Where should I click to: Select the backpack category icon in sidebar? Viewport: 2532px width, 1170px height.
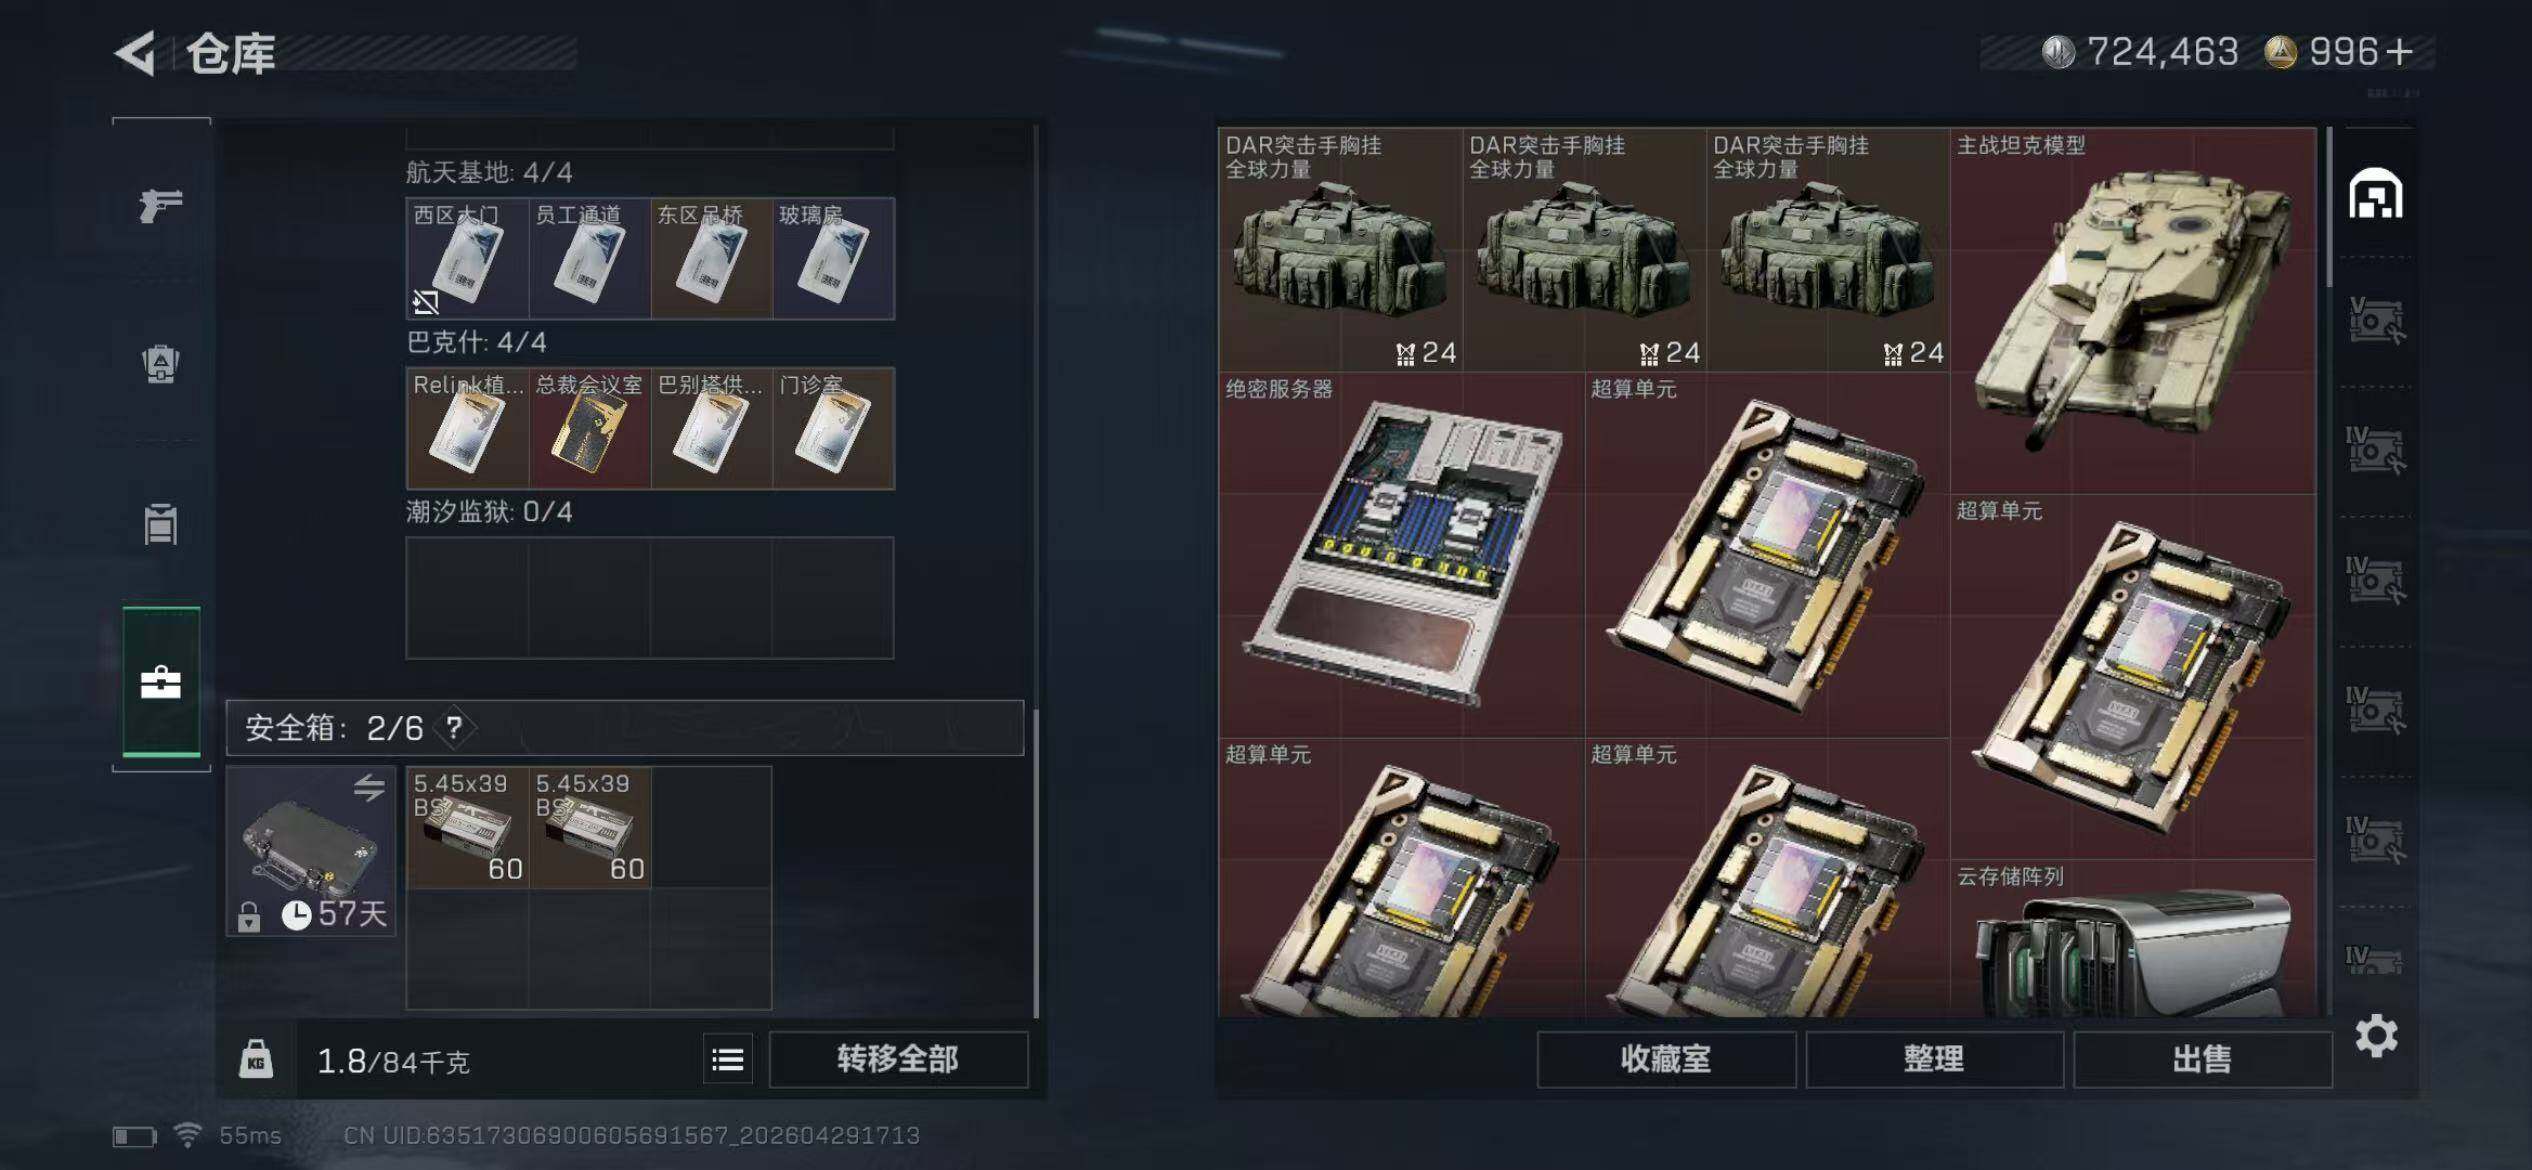(161, 364)
